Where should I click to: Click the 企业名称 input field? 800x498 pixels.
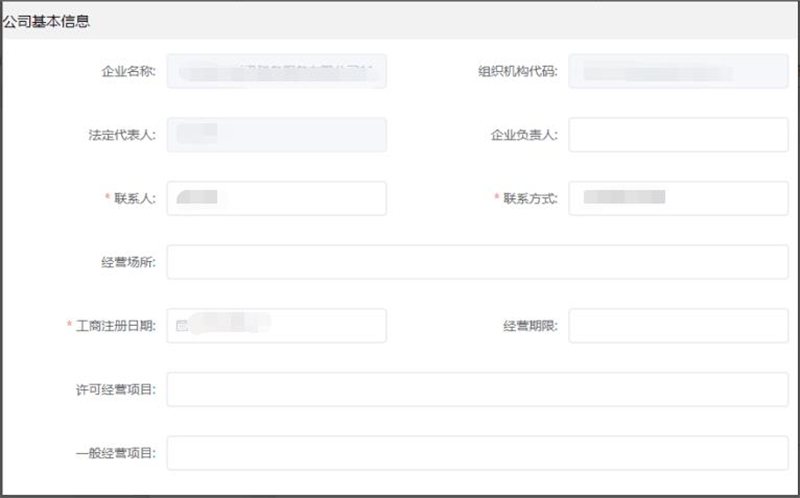tap(277, 71)
